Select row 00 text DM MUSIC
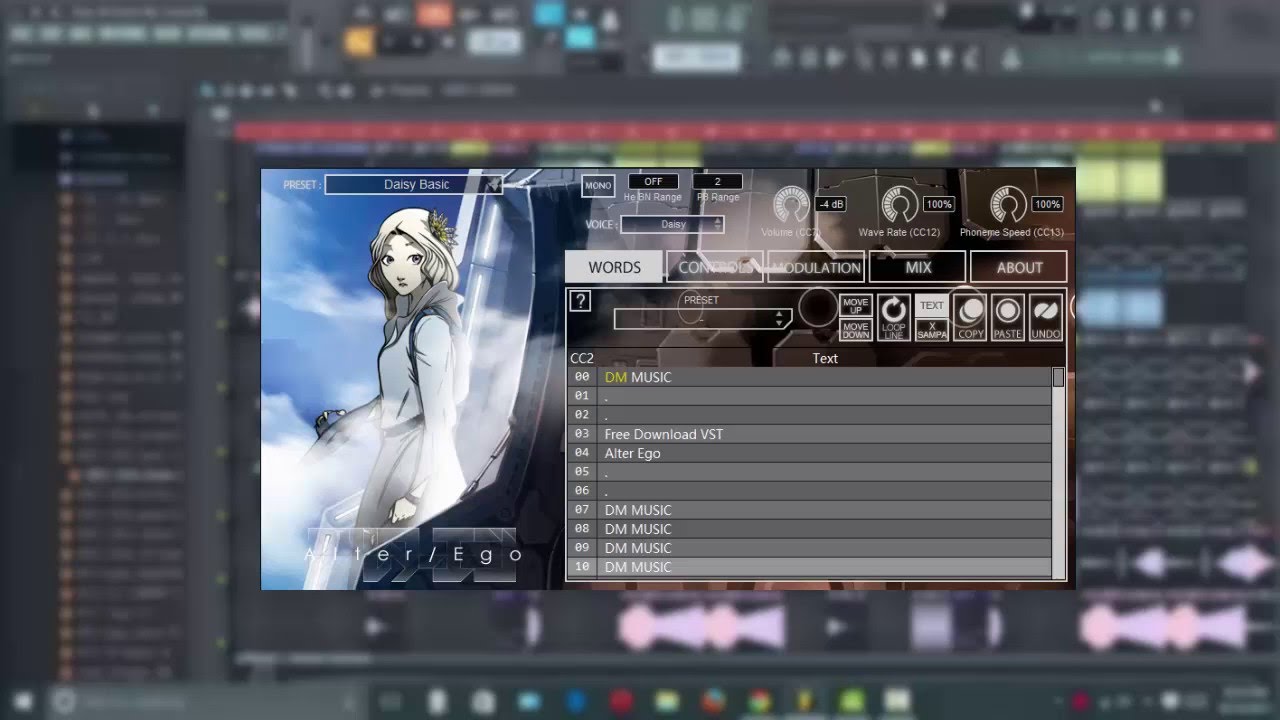 click(638, 377)
